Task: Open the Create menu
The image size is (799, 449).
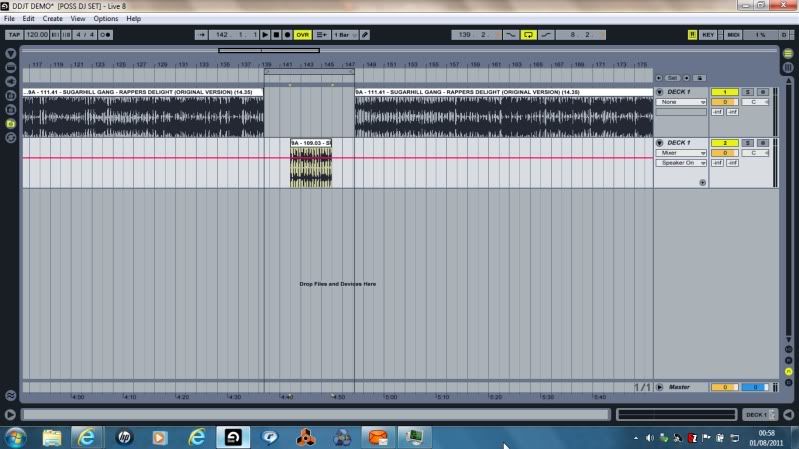Action: coord(52,19)
